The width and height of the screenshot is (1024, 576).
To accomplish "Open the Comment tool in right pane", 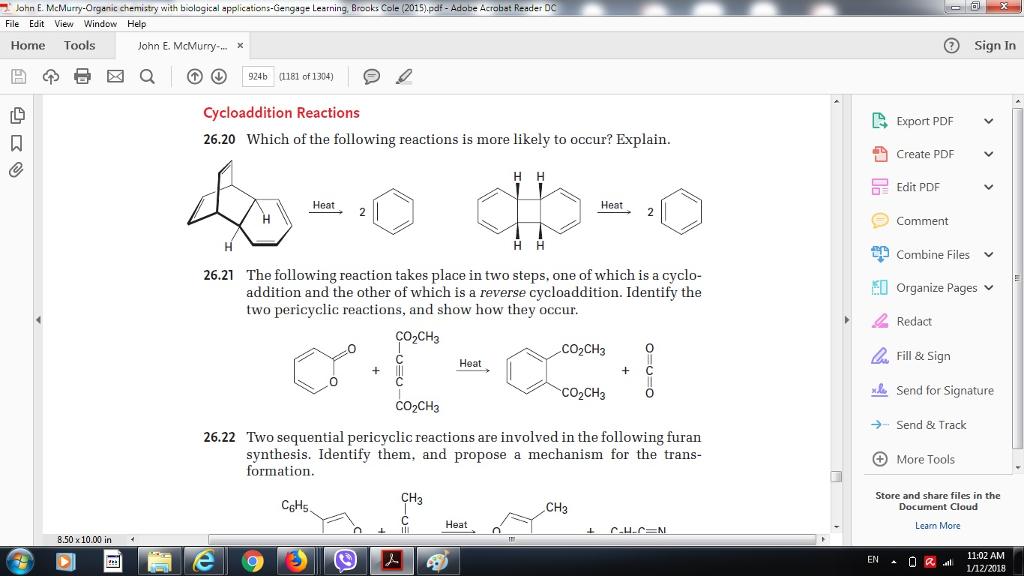I will [x=921, y=221].
